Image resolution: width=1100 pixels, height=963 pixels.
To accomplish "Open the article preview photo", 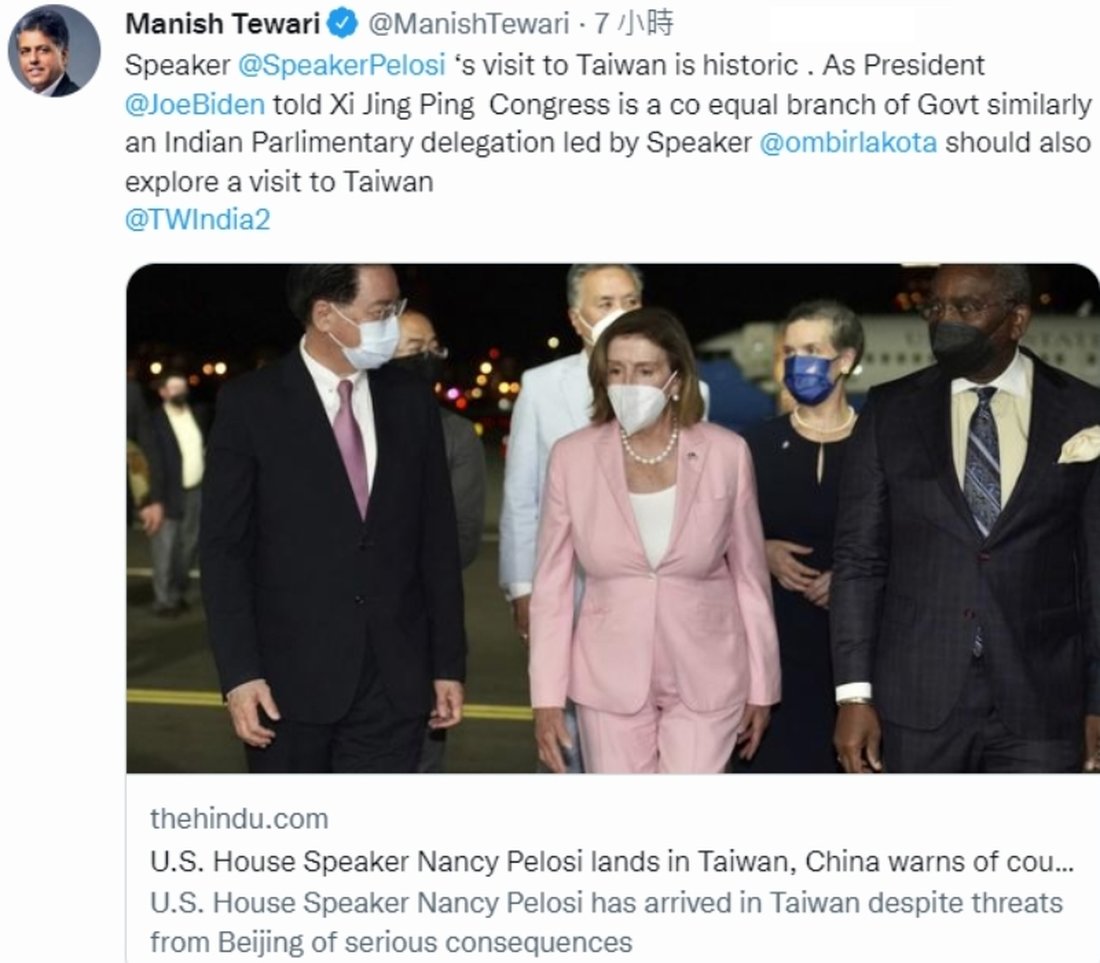I will 612,518.
